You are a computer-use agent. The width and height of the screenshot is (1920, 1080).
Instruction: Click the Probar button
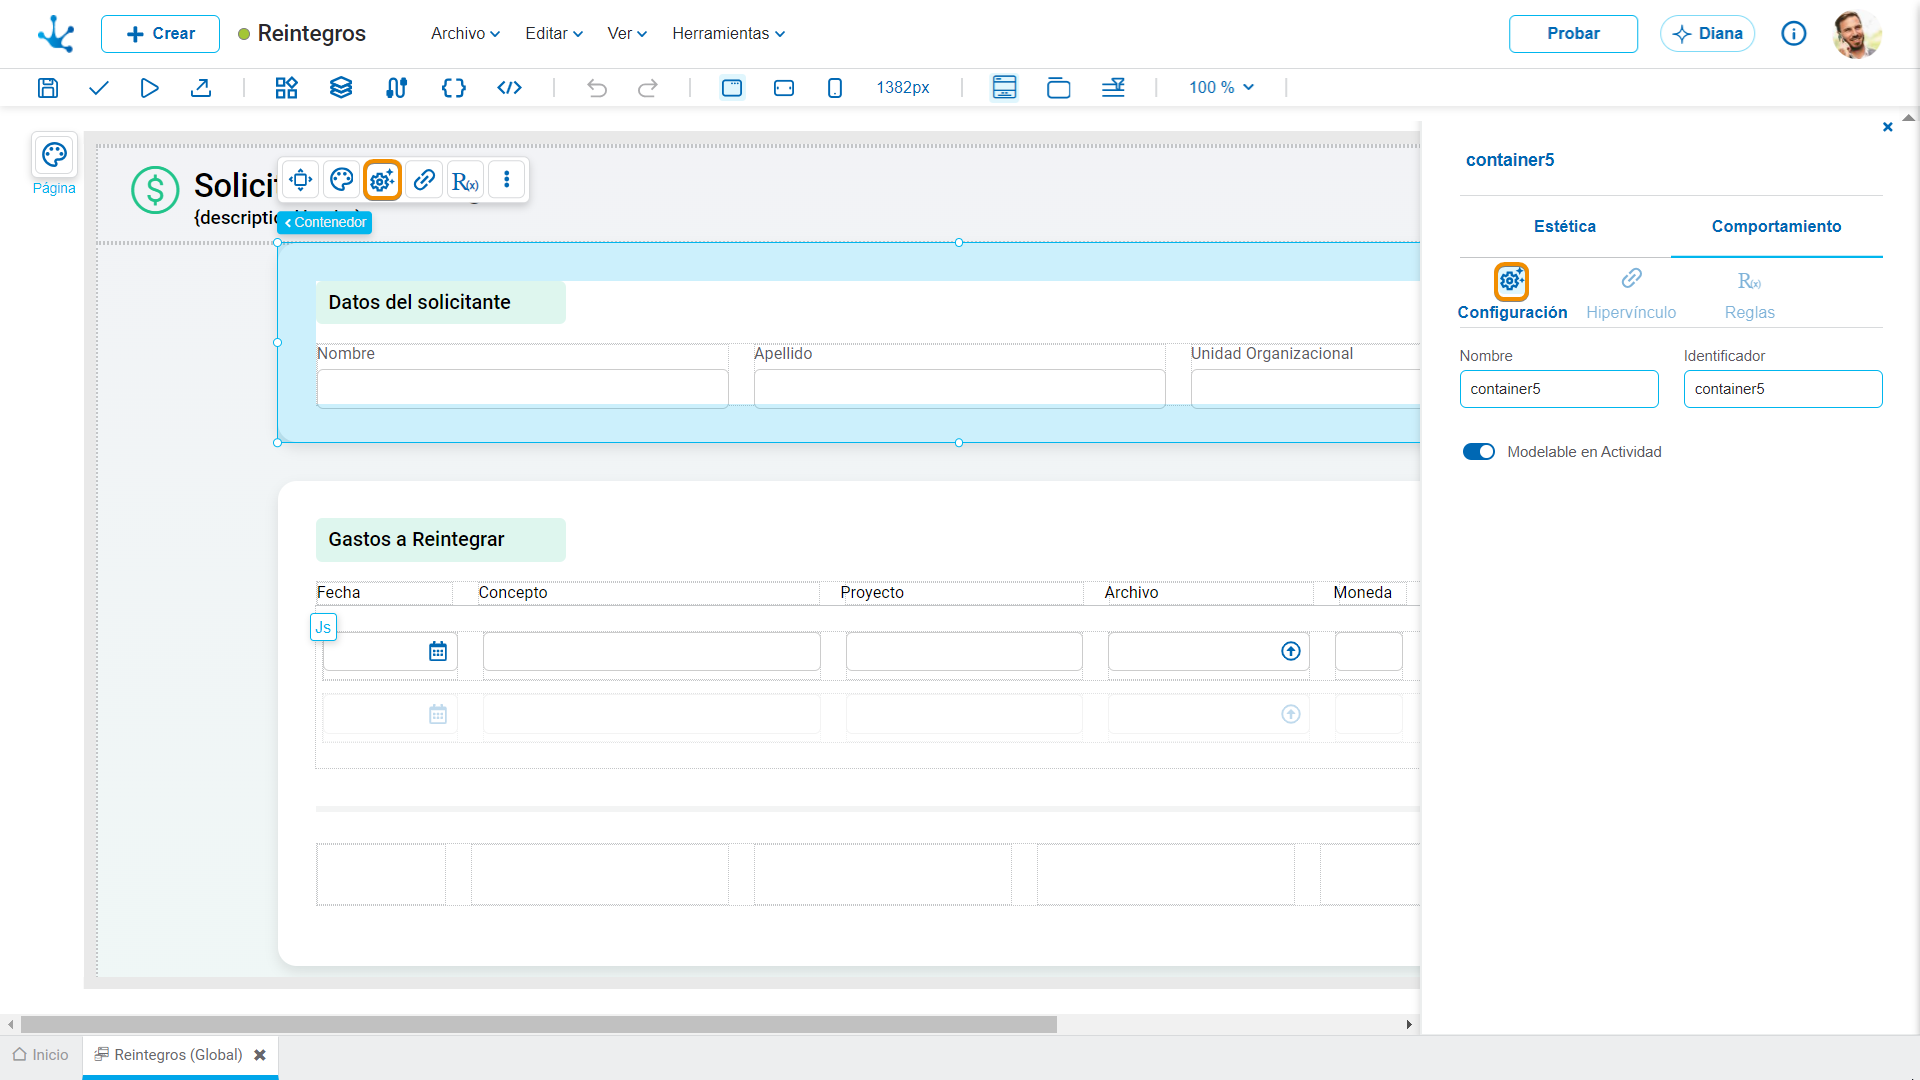point(1573,33)
